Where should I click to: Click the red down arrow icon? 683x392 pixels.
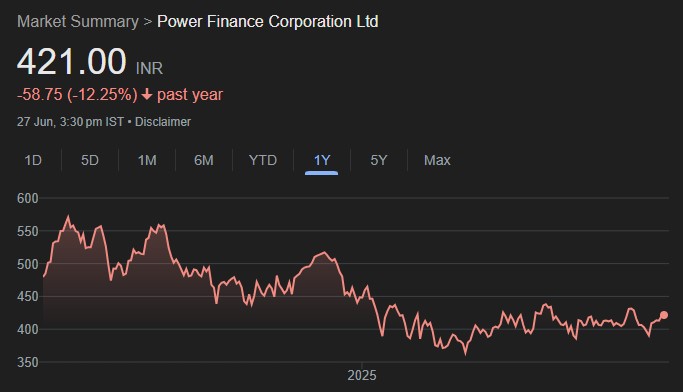147,94
